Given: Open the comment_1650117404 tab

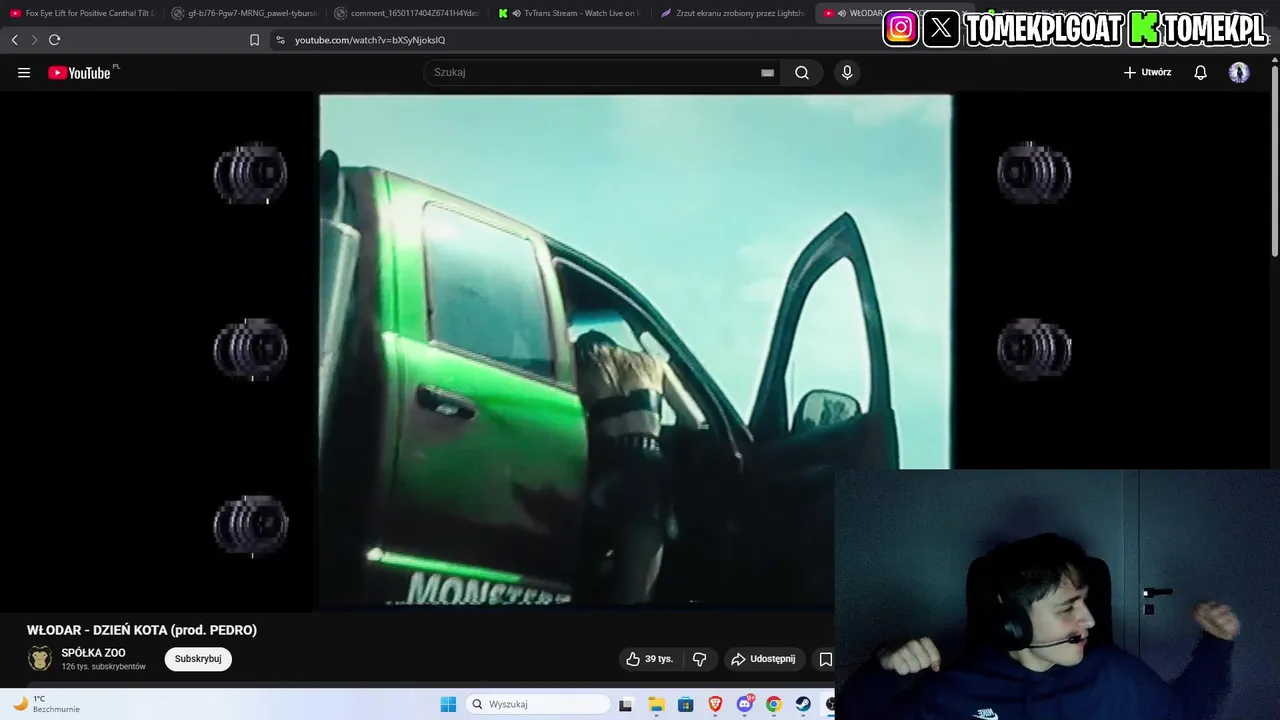Looking at the screenshot, I should [x=406, y=13].
